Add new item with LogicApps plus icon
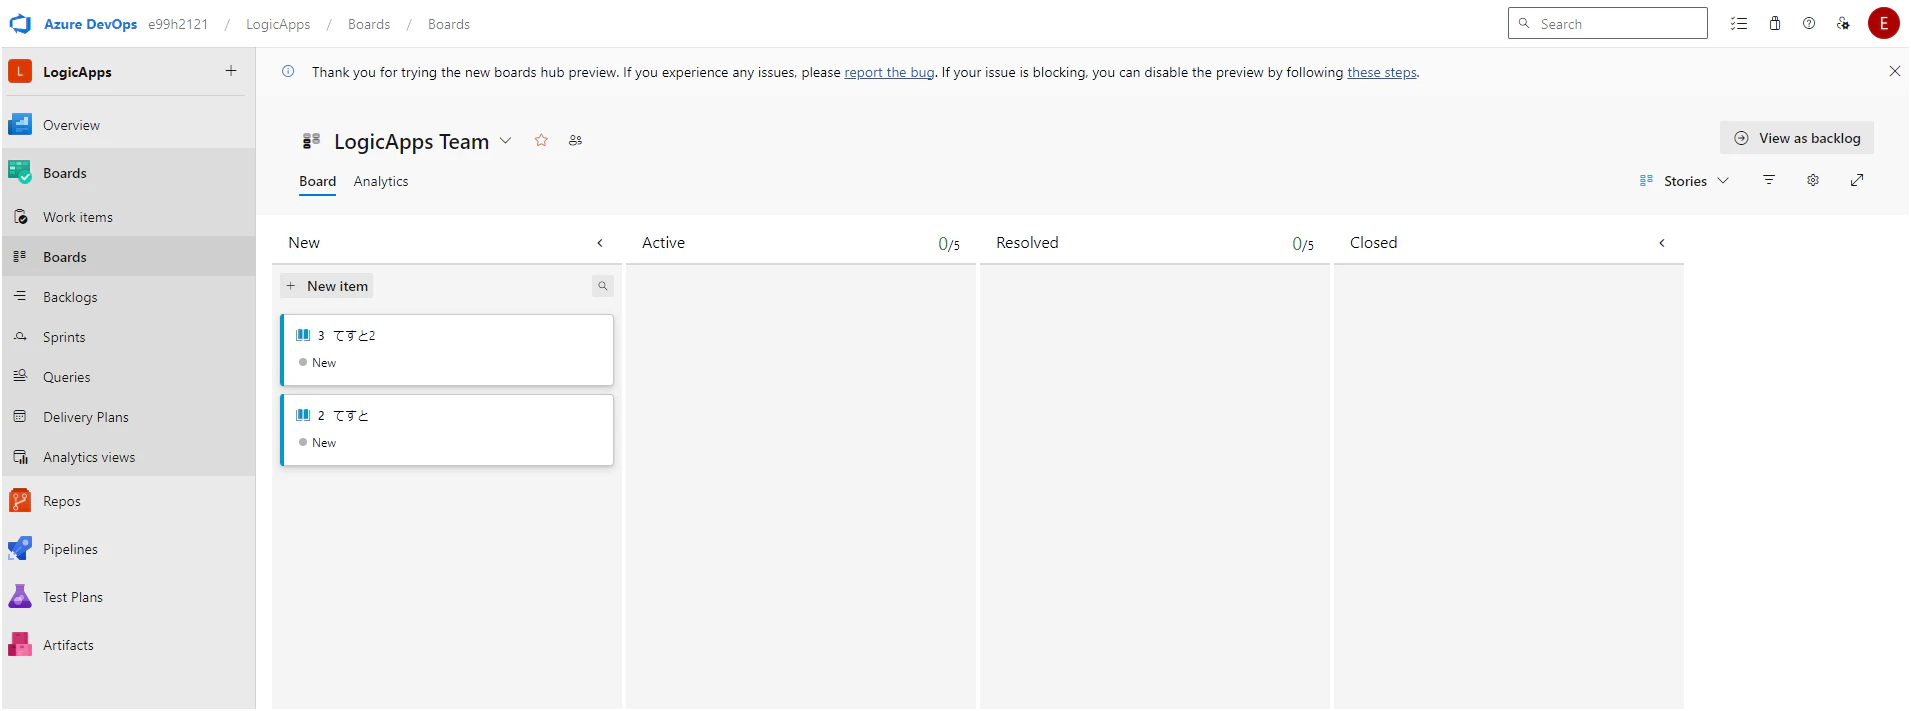This screenshot has width=1911, height=711. (231, 71)
